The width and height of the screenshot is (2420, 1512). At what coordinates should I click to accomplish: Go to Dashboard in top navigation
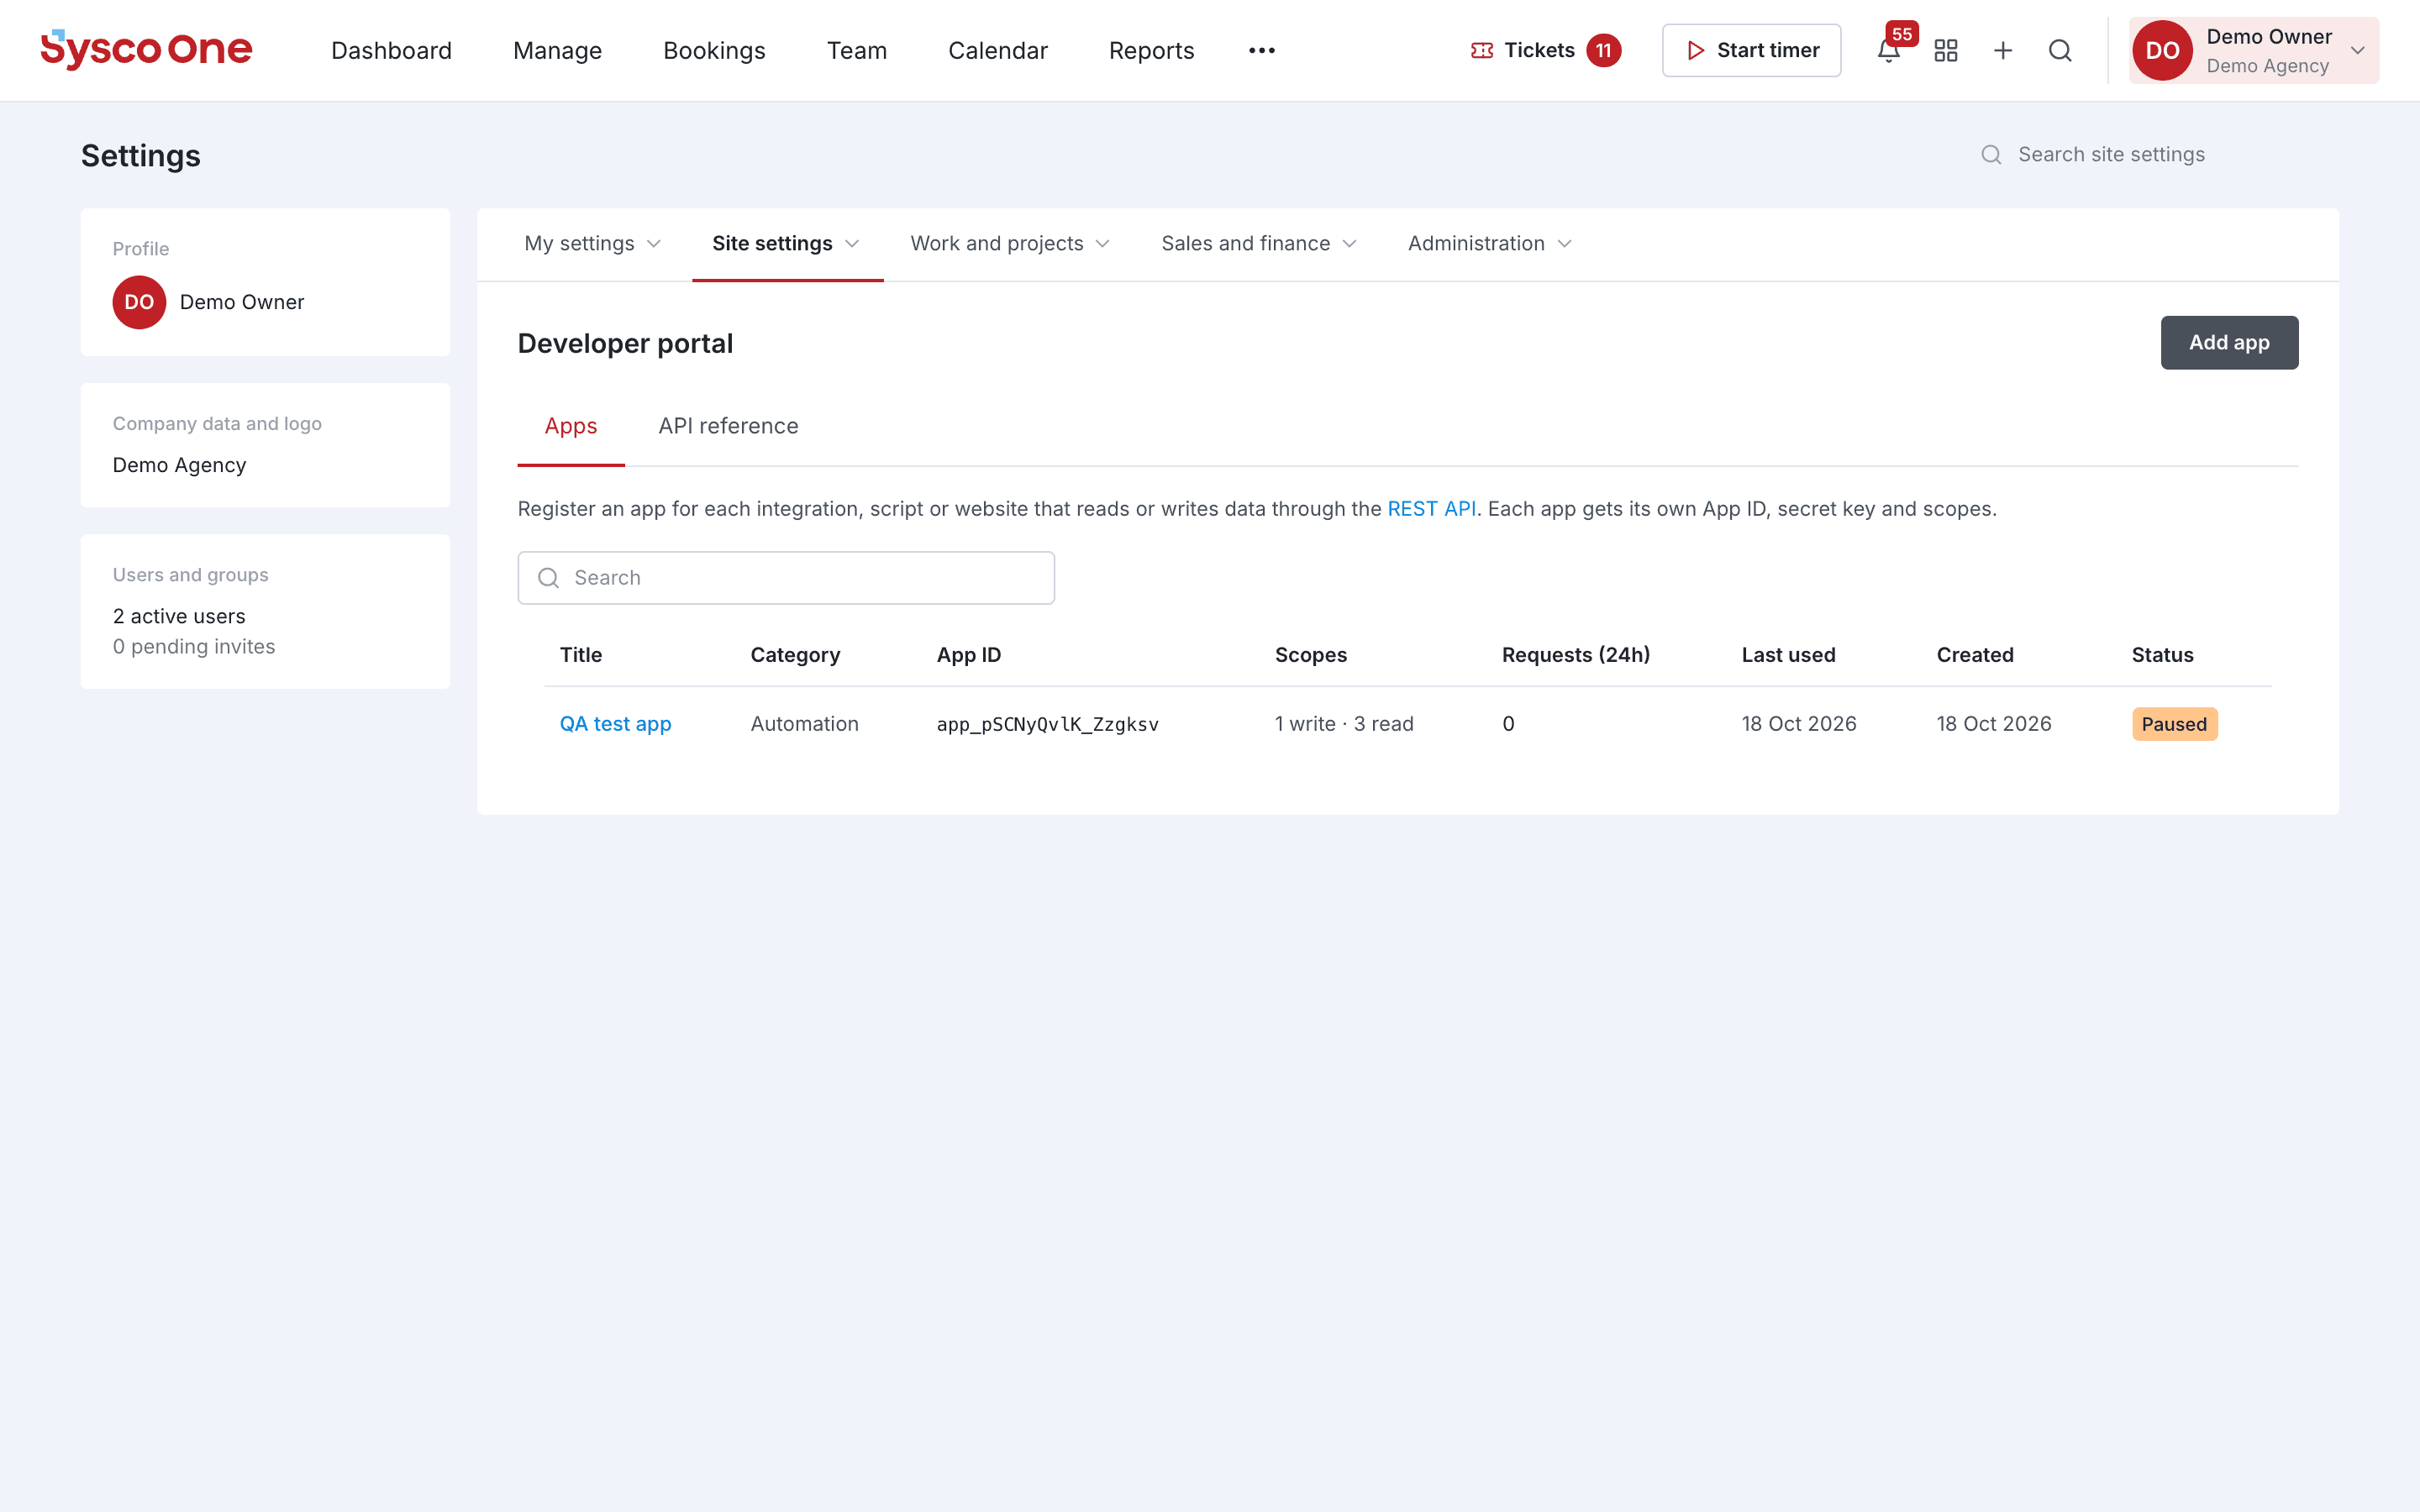(391, 50)
